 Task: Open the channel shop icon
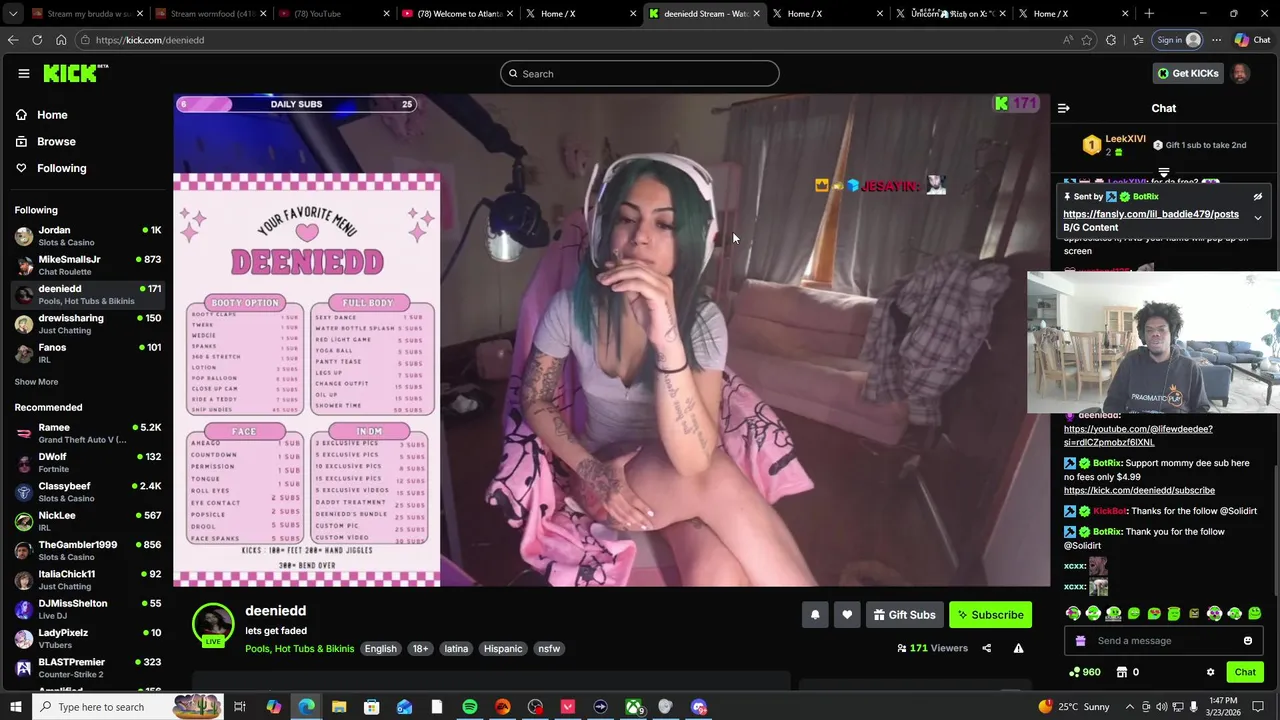click(x=1122, y=672)
